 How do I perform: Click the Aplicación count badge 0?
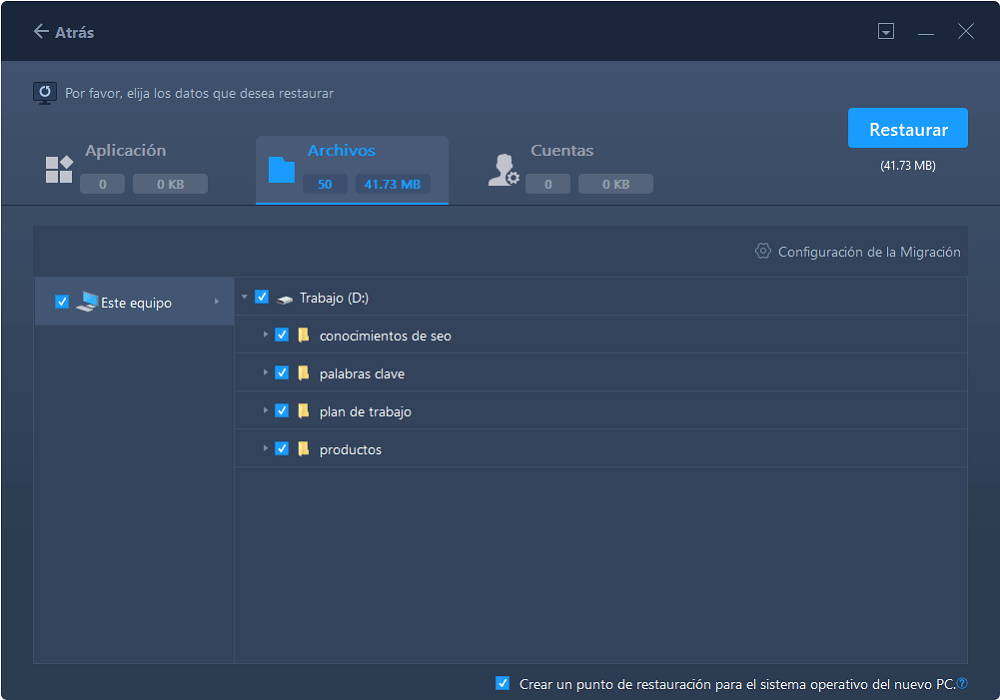pos(103,184)
